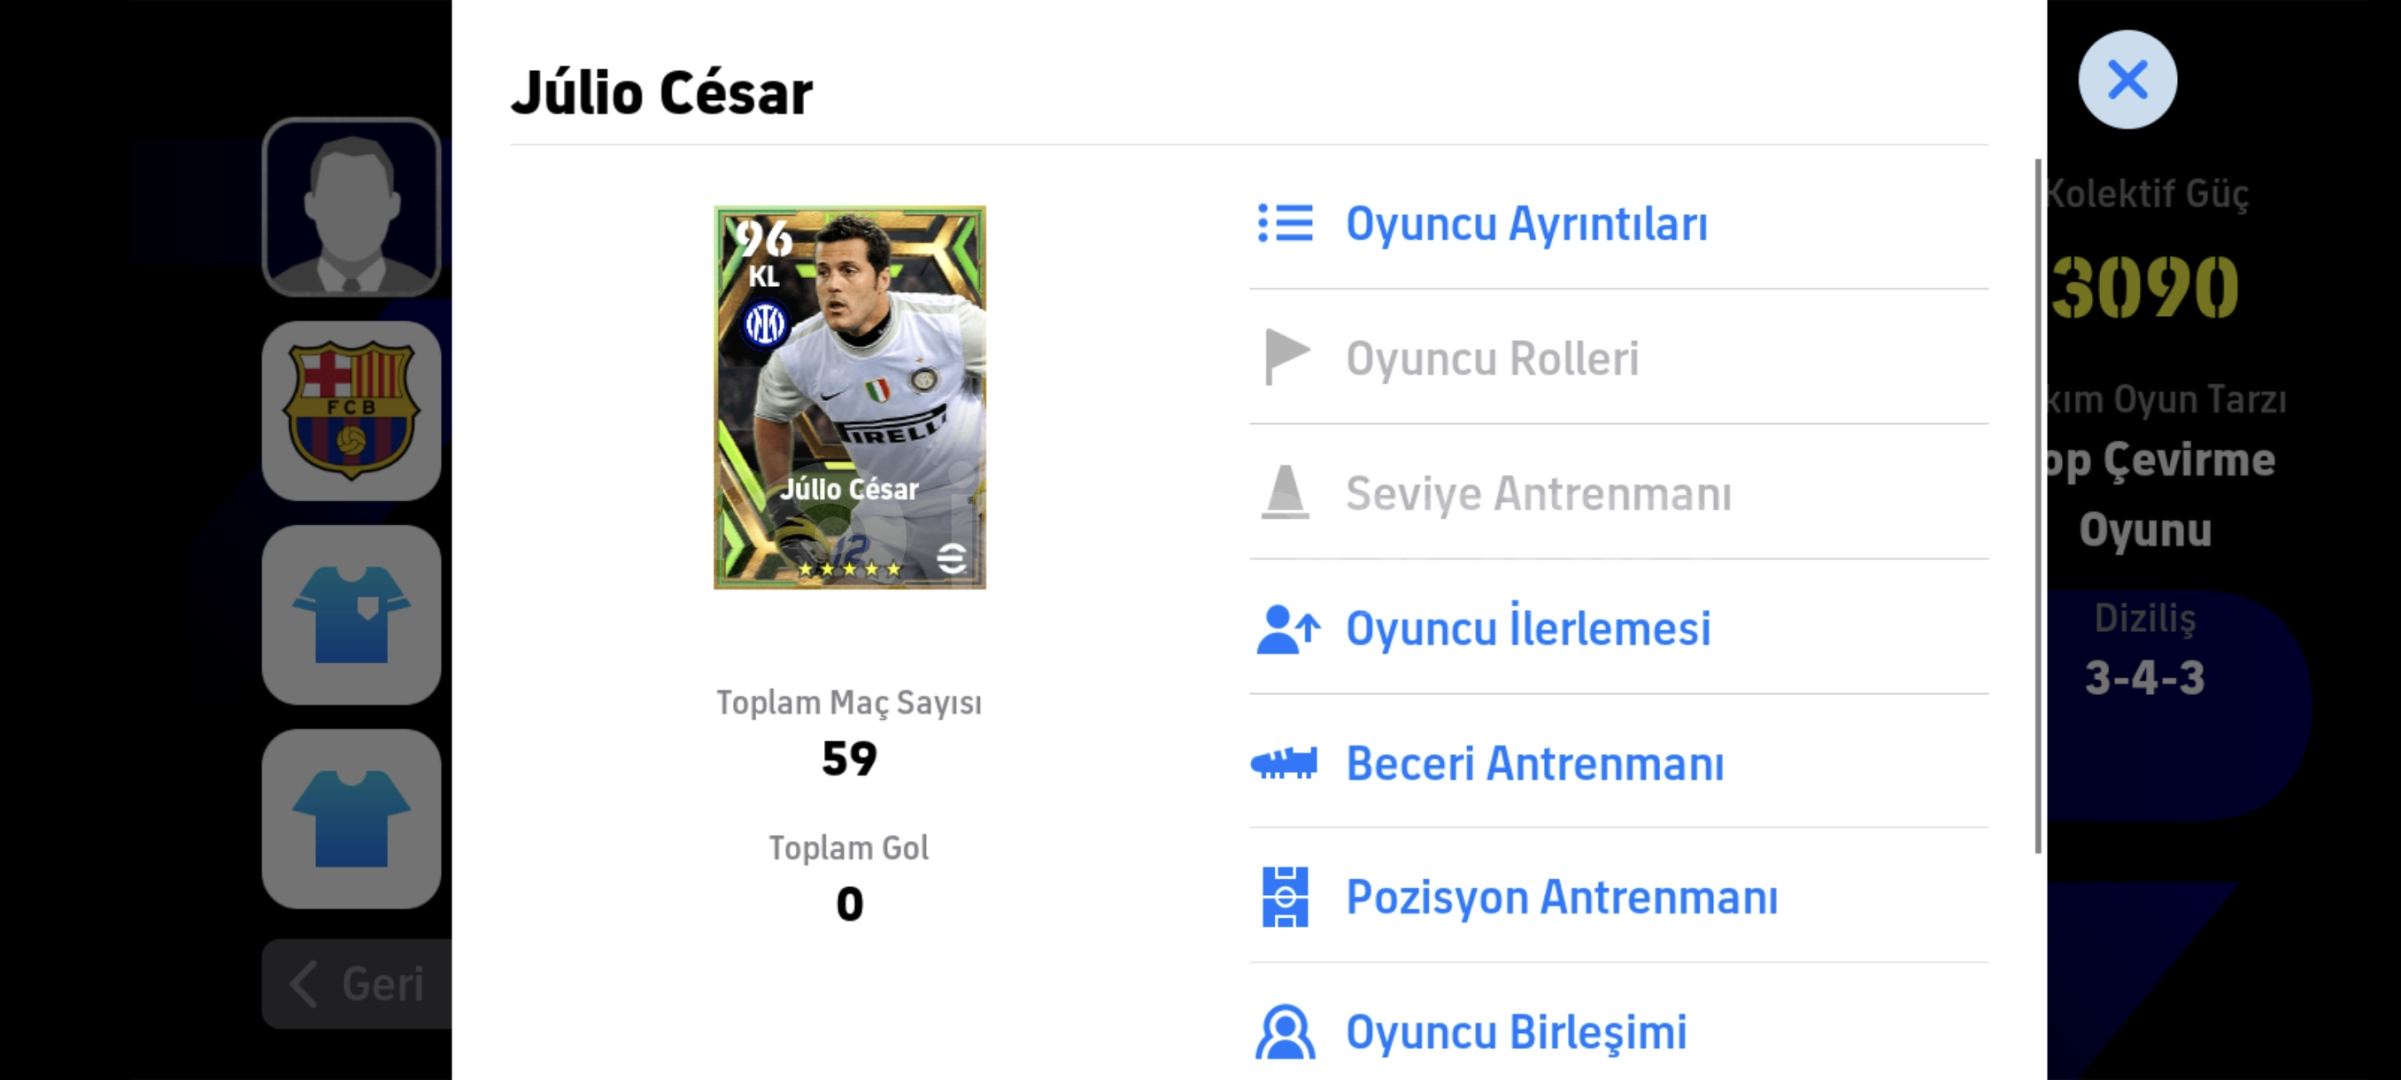Click the Júlio César player card
This screenshot has width=2401, height=1080.
(849, 397)
